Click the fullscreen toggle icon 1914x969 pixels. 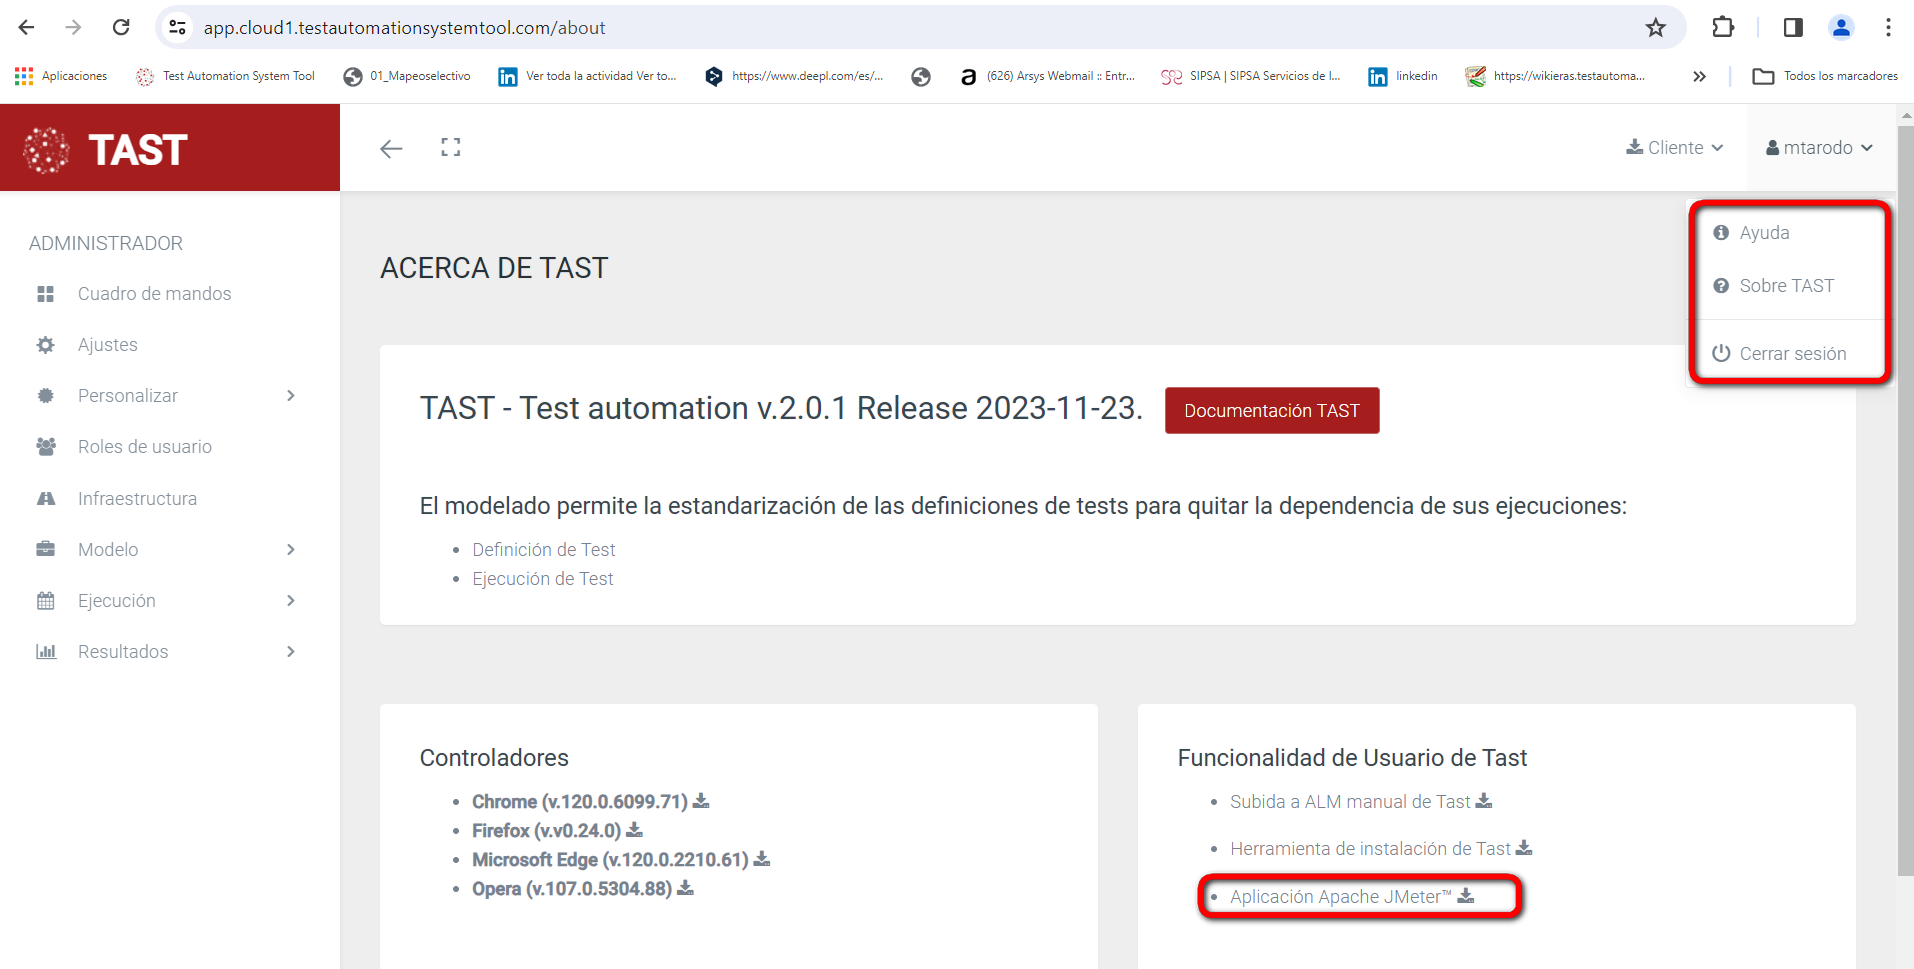coord(451,148)
